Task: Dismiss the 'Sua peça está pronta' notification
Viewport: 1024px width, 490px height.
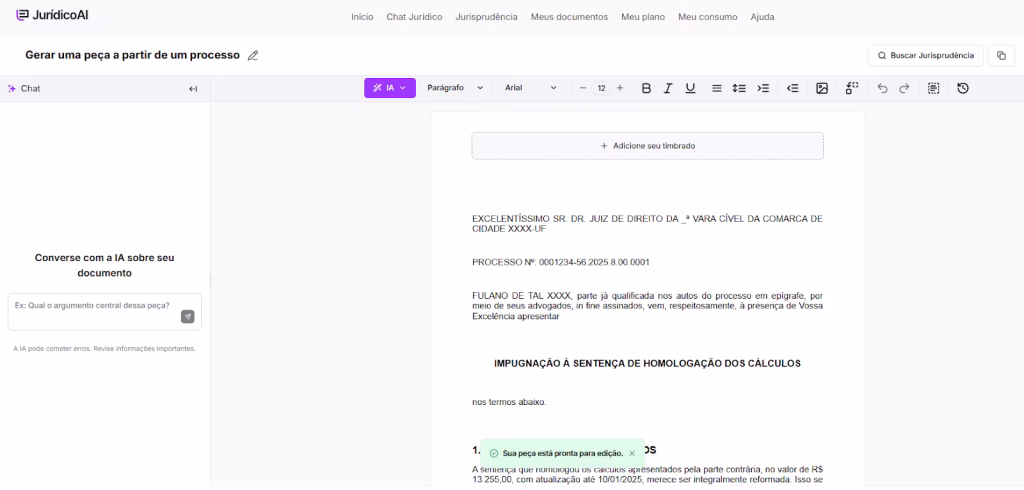Action: coord(632,453)
